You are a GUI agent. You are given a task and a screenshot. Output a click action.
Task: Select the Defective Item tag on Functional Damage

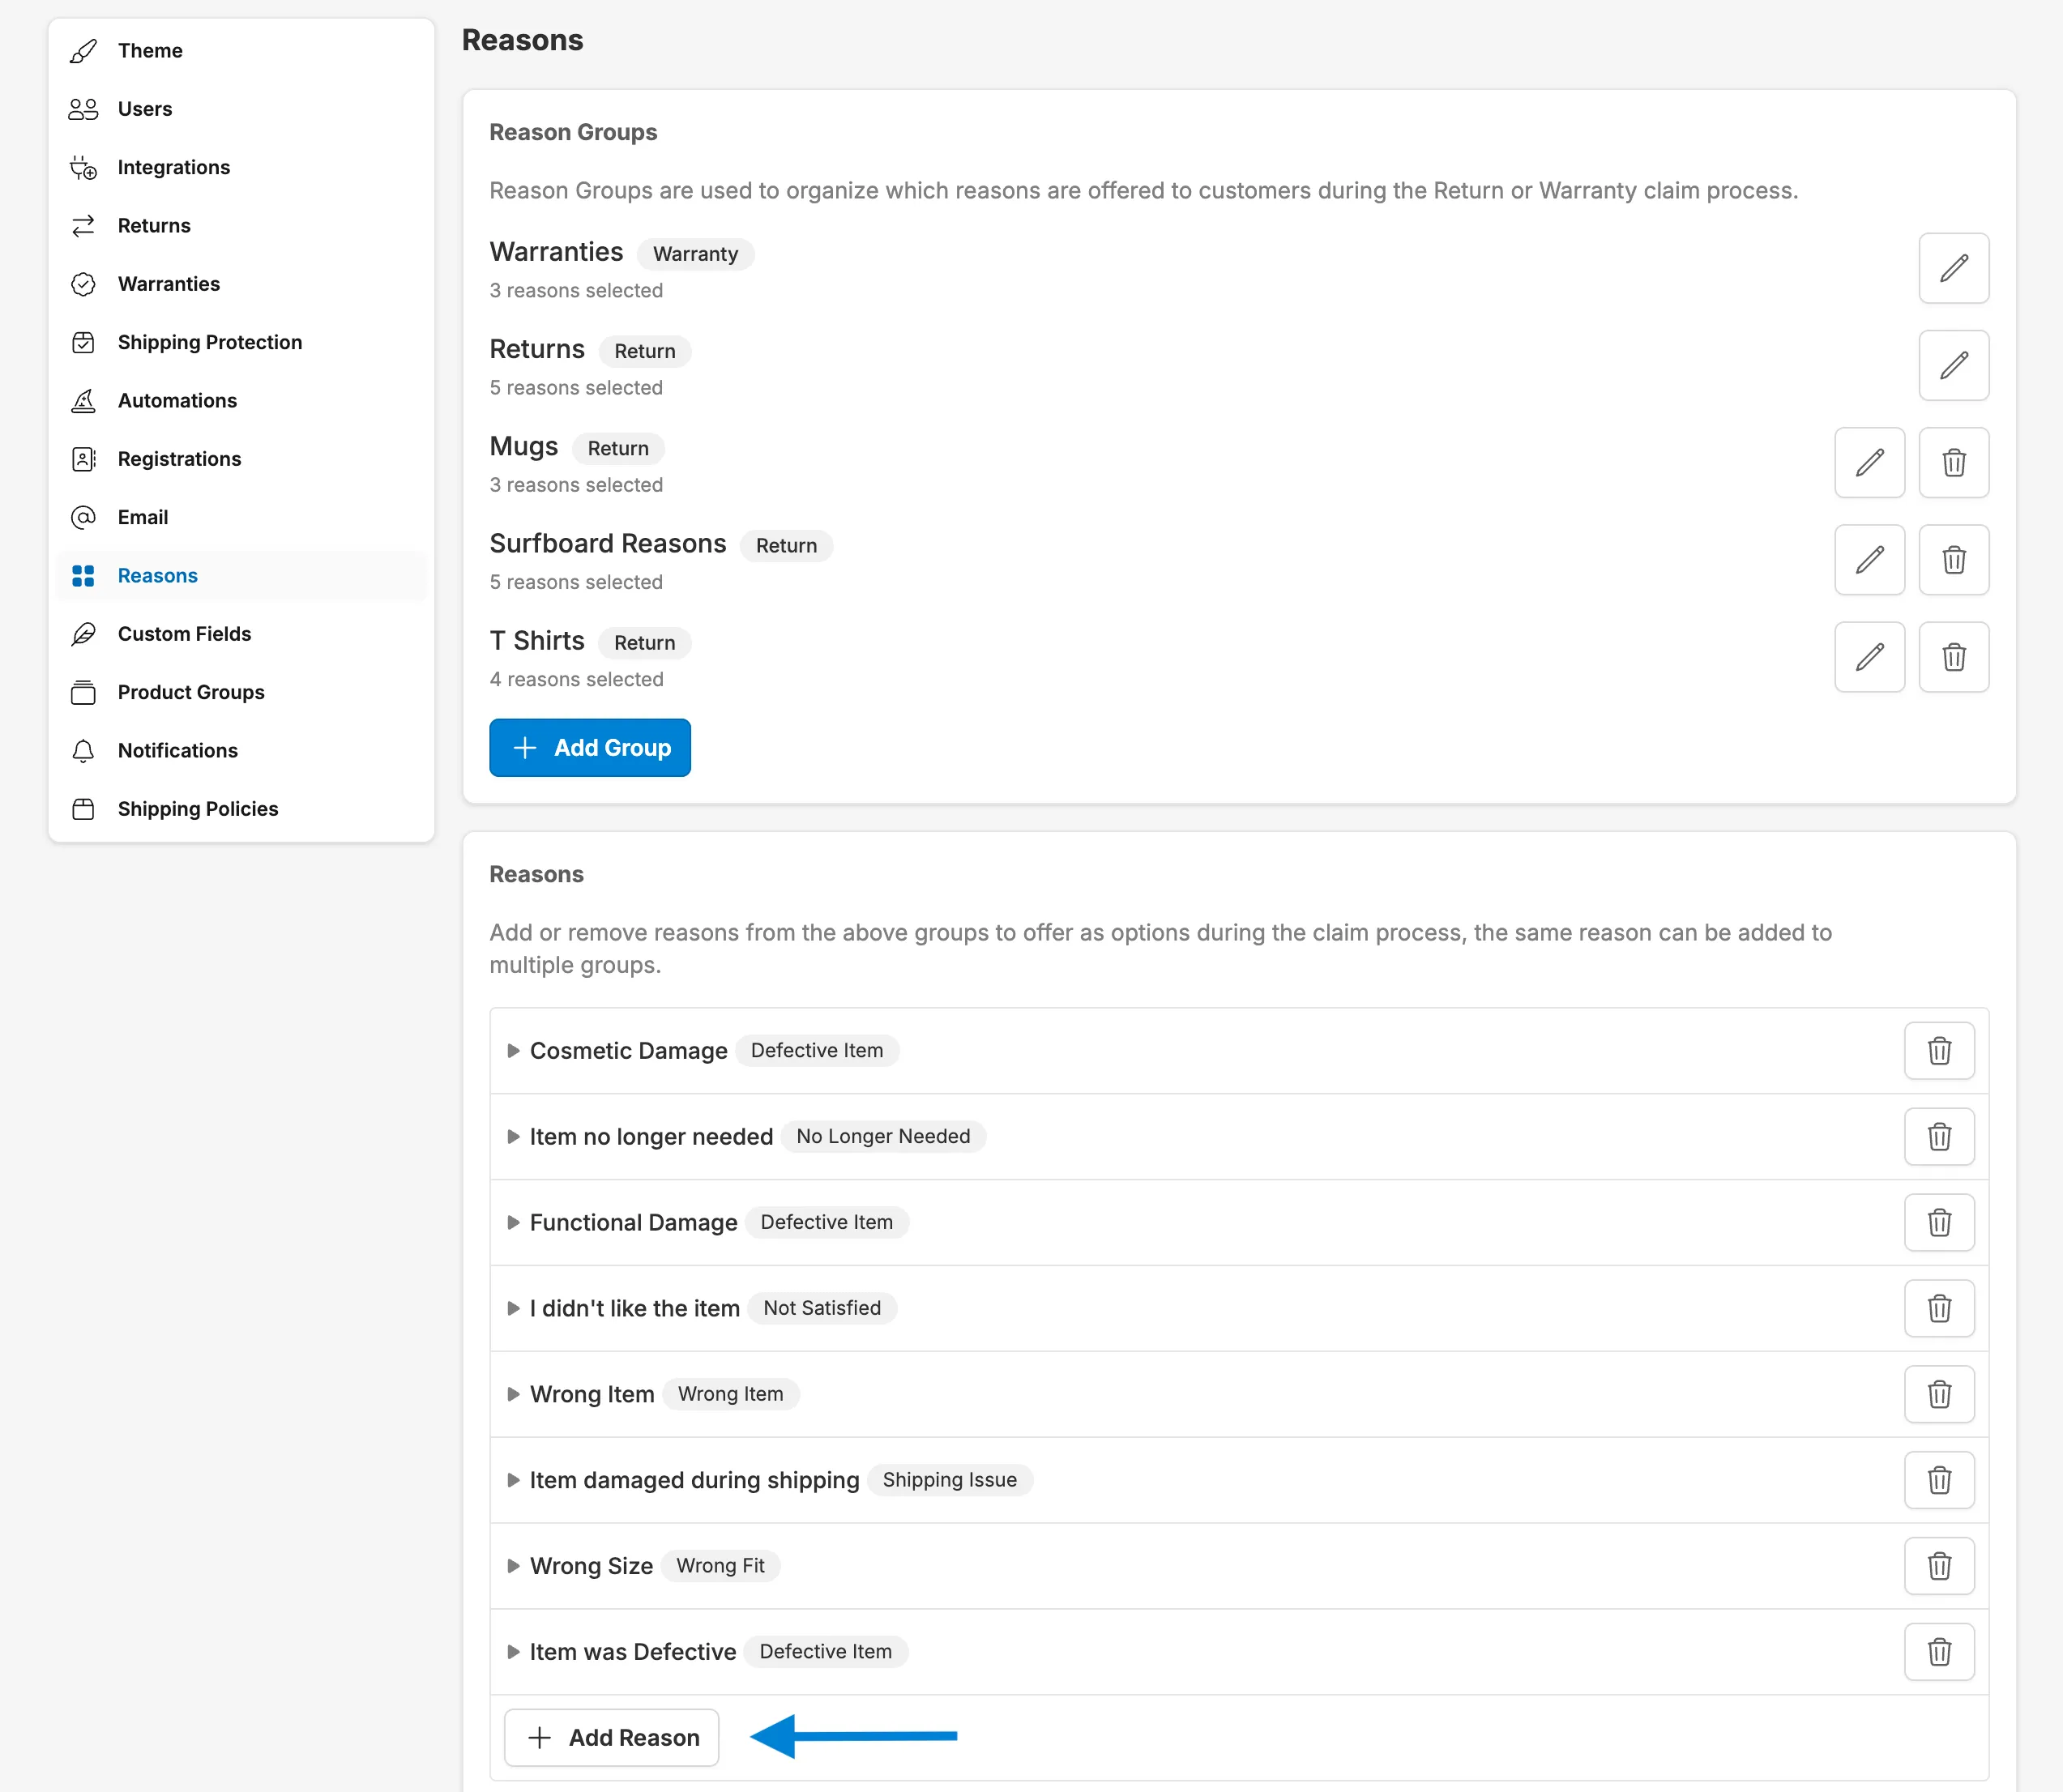click(826, 1222)
